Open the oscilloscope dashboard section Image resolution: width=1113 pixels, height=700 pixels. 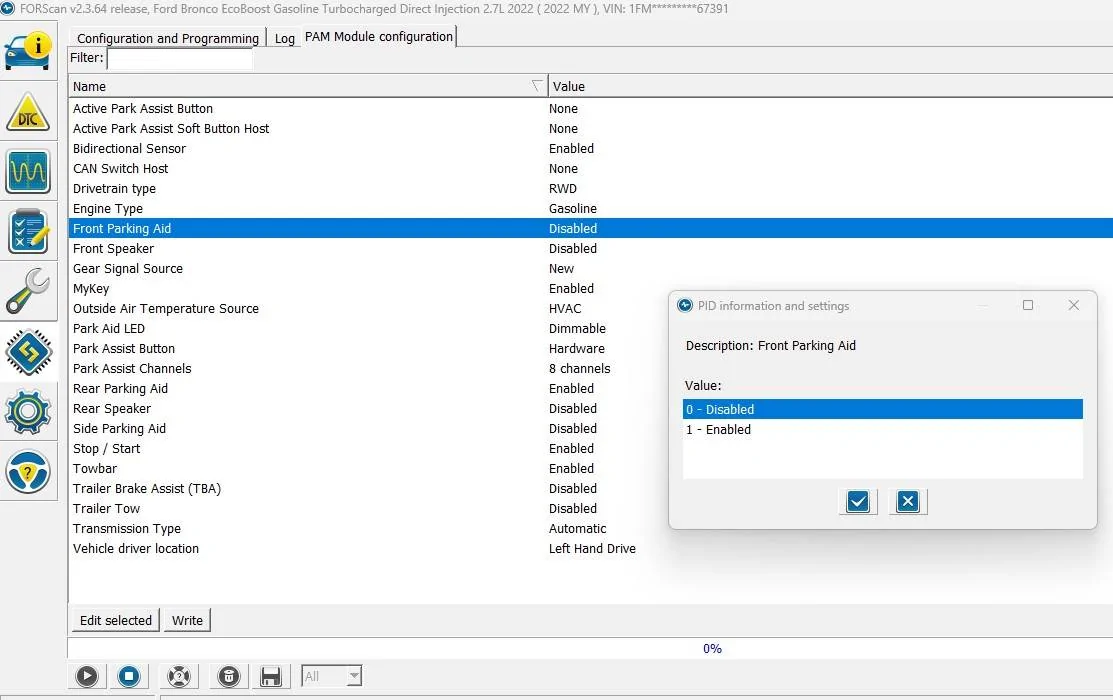28,171
